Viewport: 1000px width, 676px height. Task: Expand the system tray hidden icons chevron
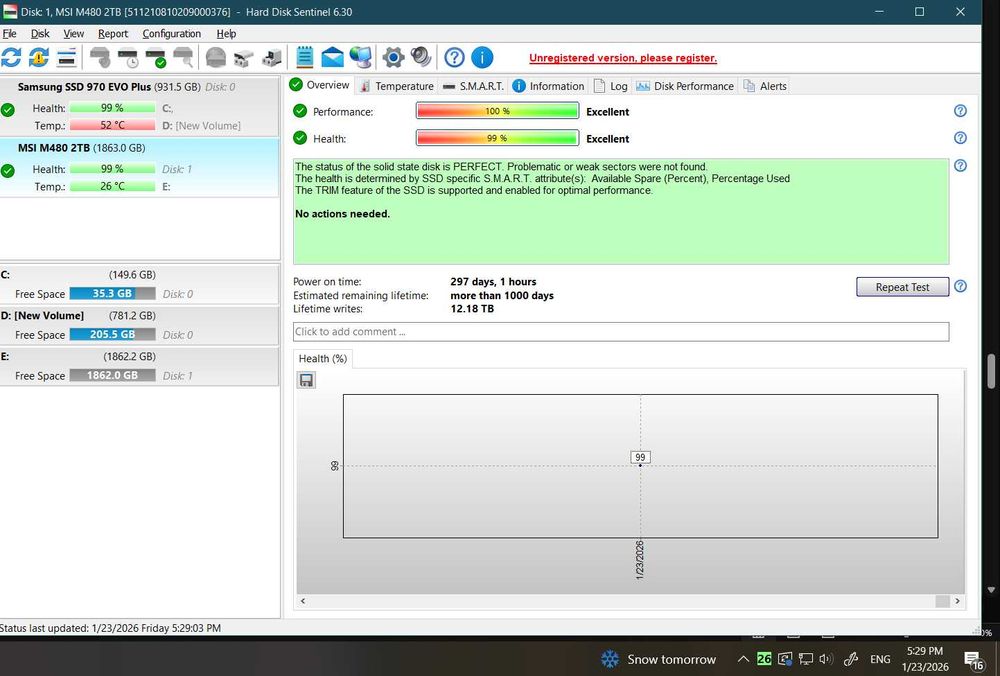coord(743,659)
